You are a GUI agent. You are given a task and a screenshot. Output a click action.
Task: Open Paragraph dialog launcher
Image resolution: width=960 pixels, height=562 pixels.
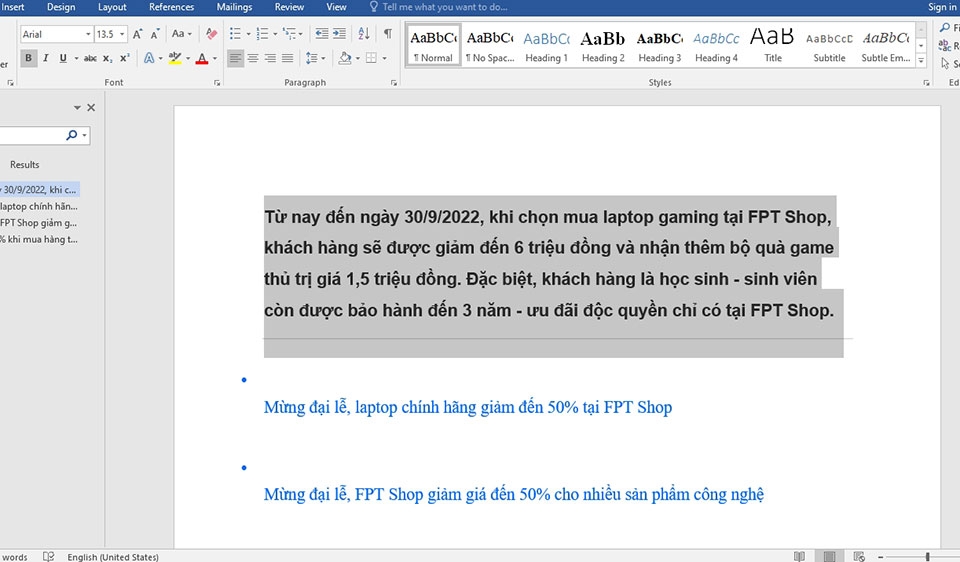[393, 83]
